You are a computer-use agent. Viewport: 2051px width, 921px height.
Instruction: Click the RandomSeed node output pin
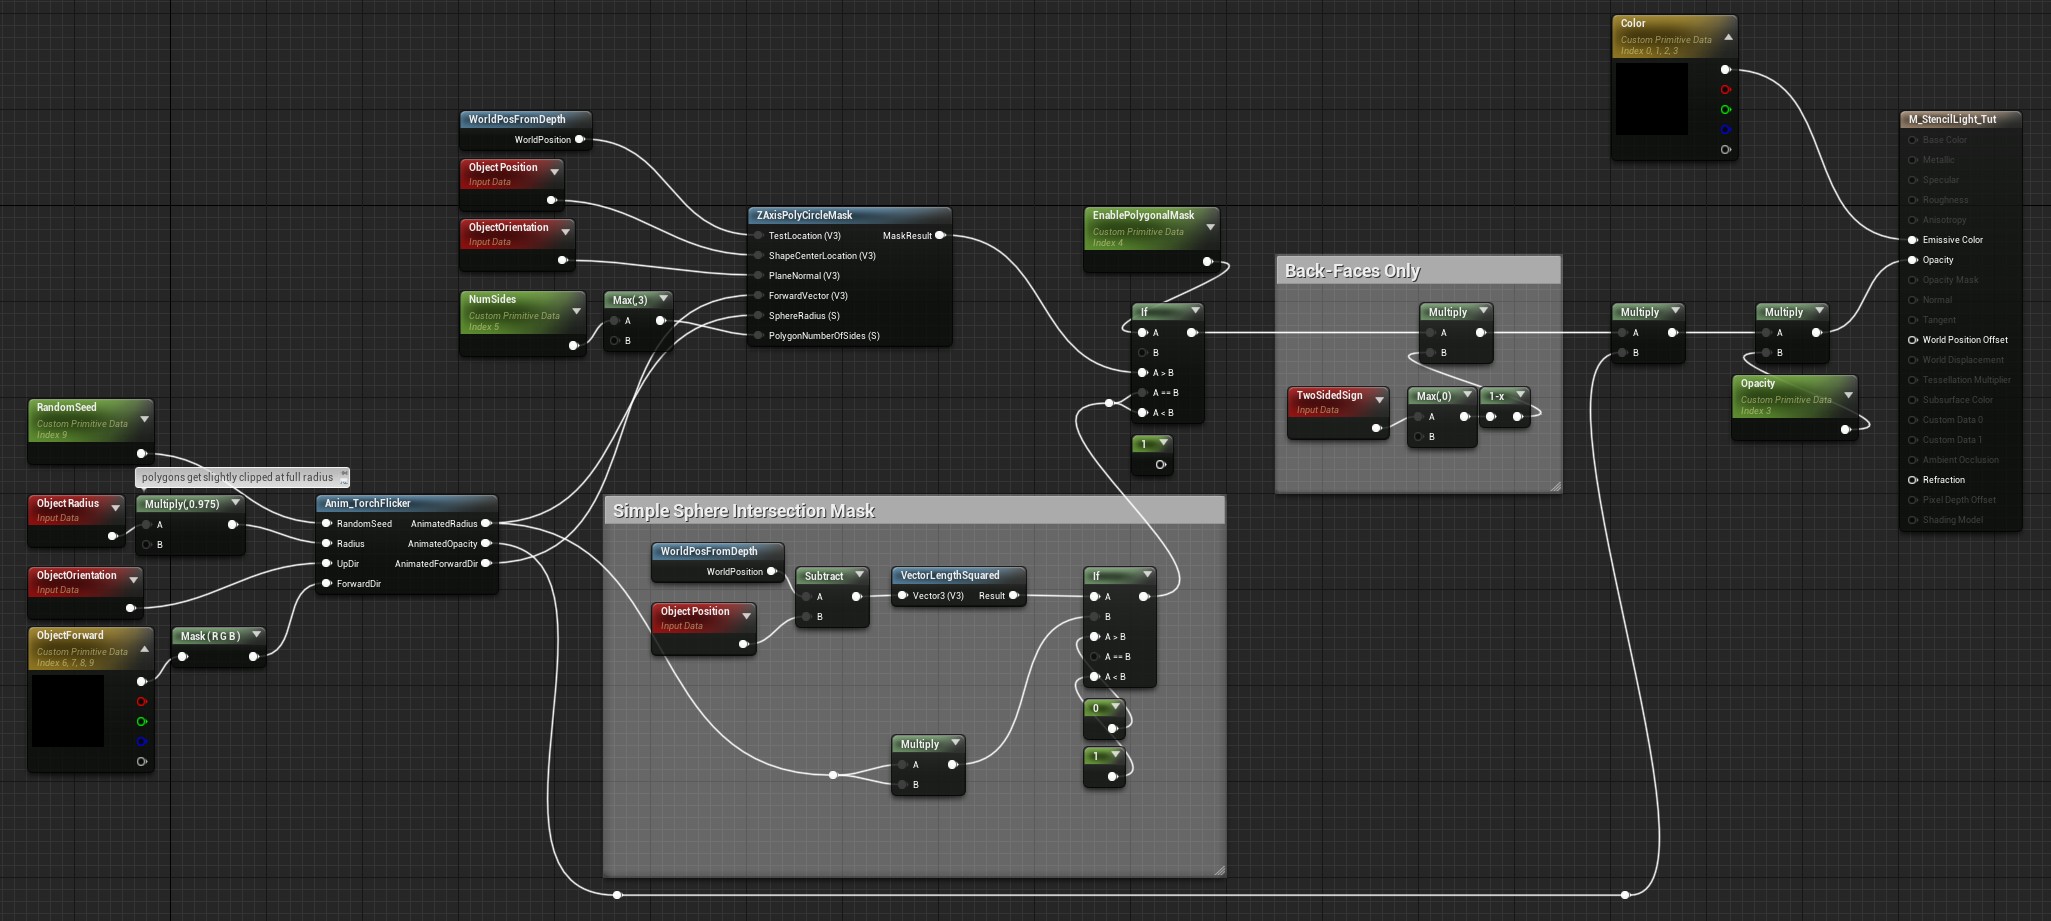click(141, 453)
